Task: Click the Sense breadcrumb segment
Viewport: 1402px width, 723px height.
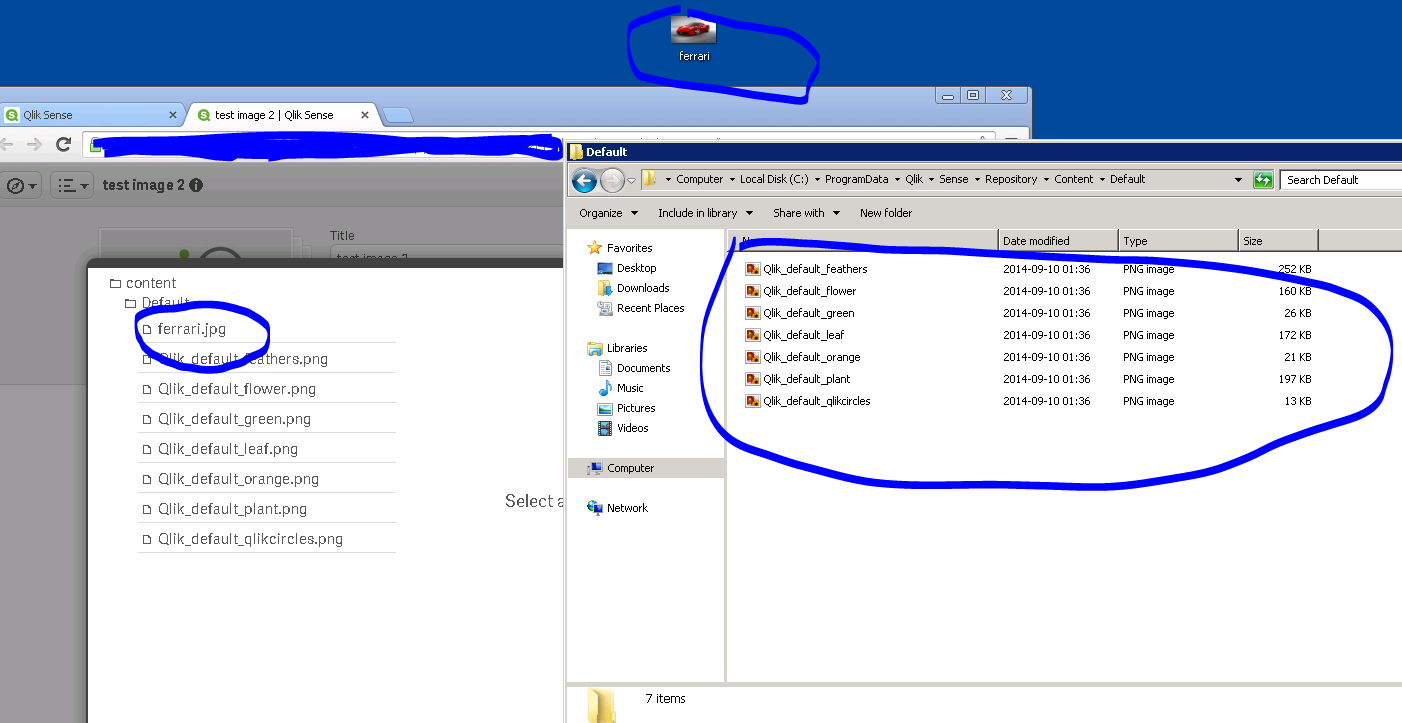Action: coord(954,179)
